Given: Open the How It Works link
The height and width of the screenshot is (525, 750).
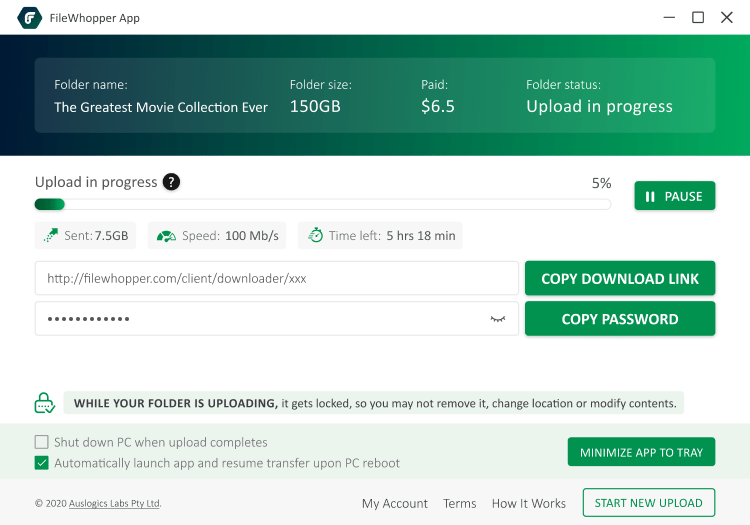Looking at the screenshot, I should point(529,503).
